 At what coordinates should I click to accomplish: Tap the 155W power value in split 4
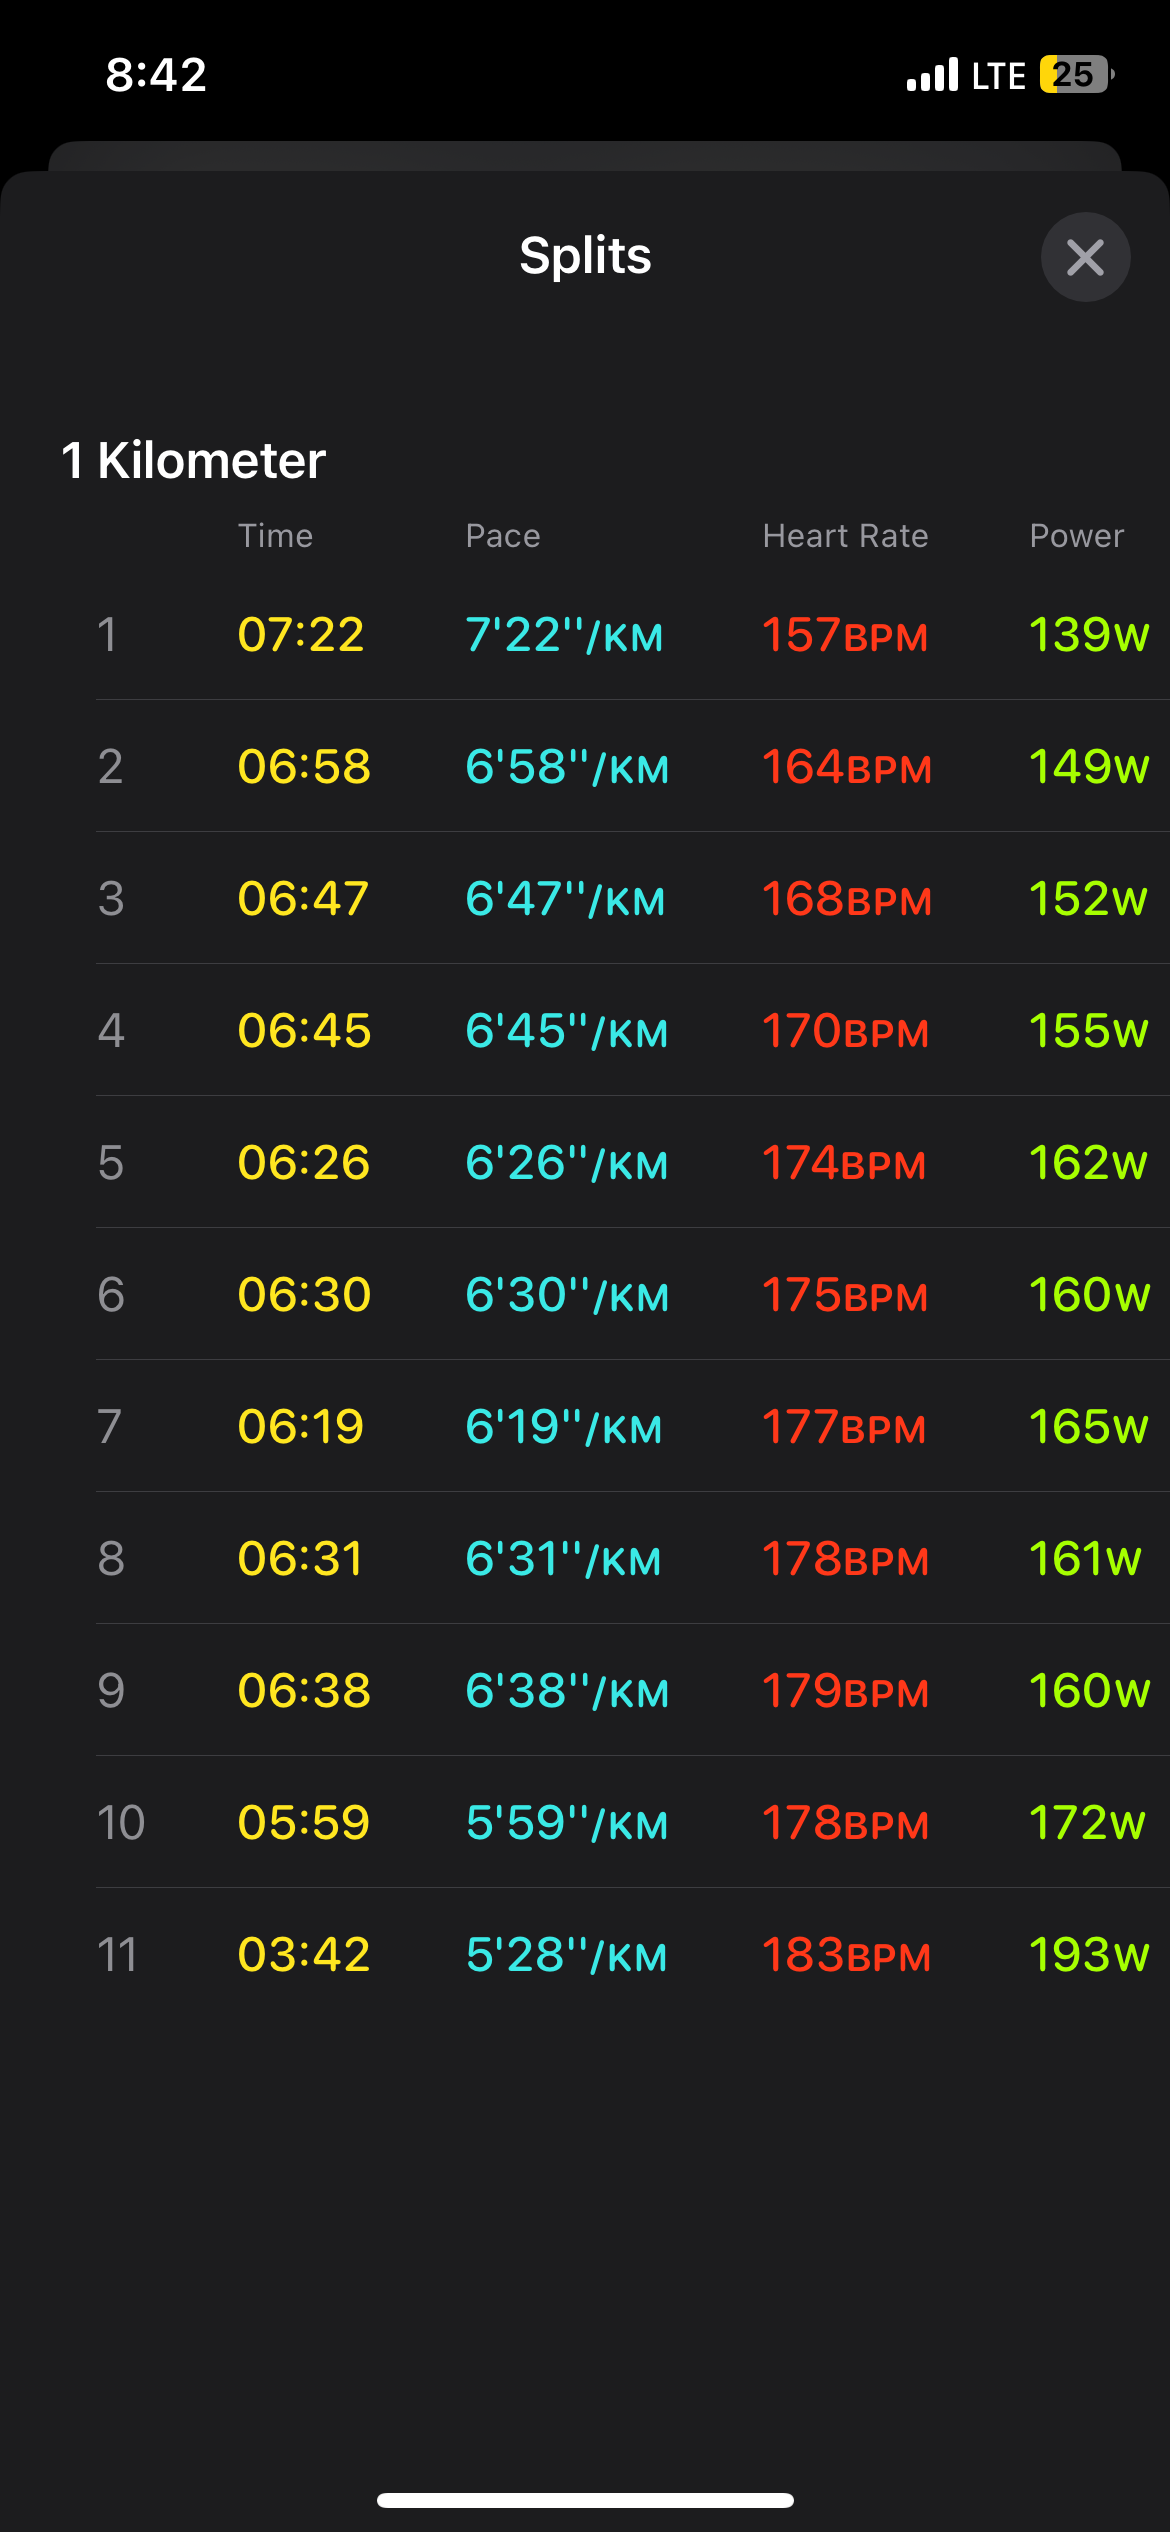[1088, 1031]
